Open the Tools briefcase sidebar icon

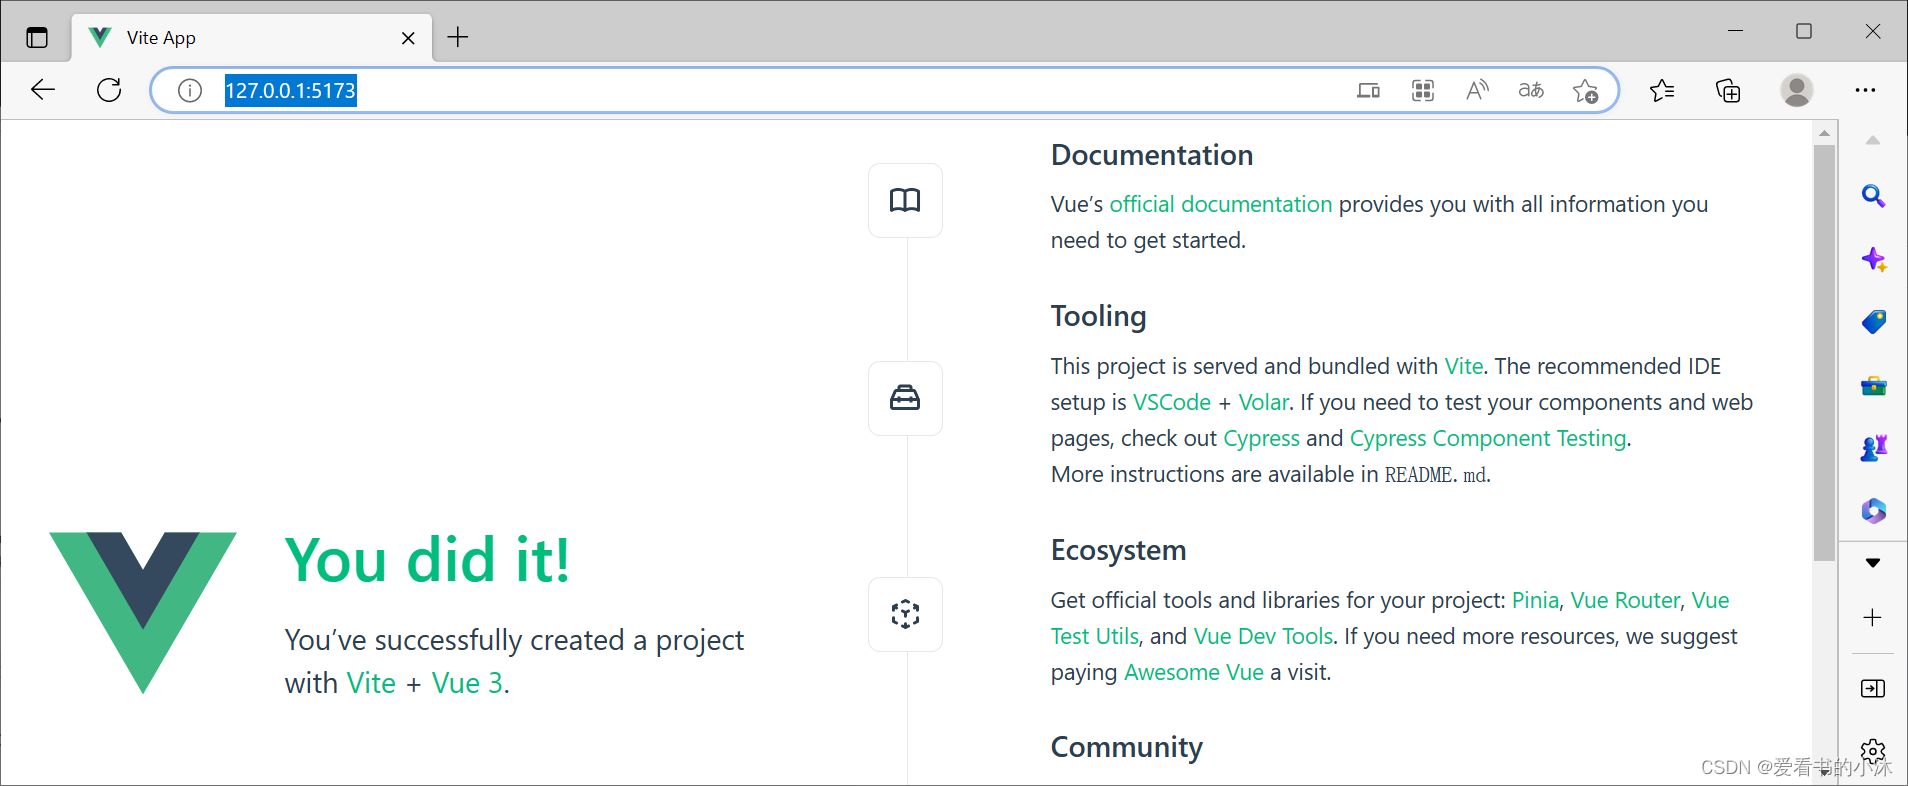tap(1873, 386)
